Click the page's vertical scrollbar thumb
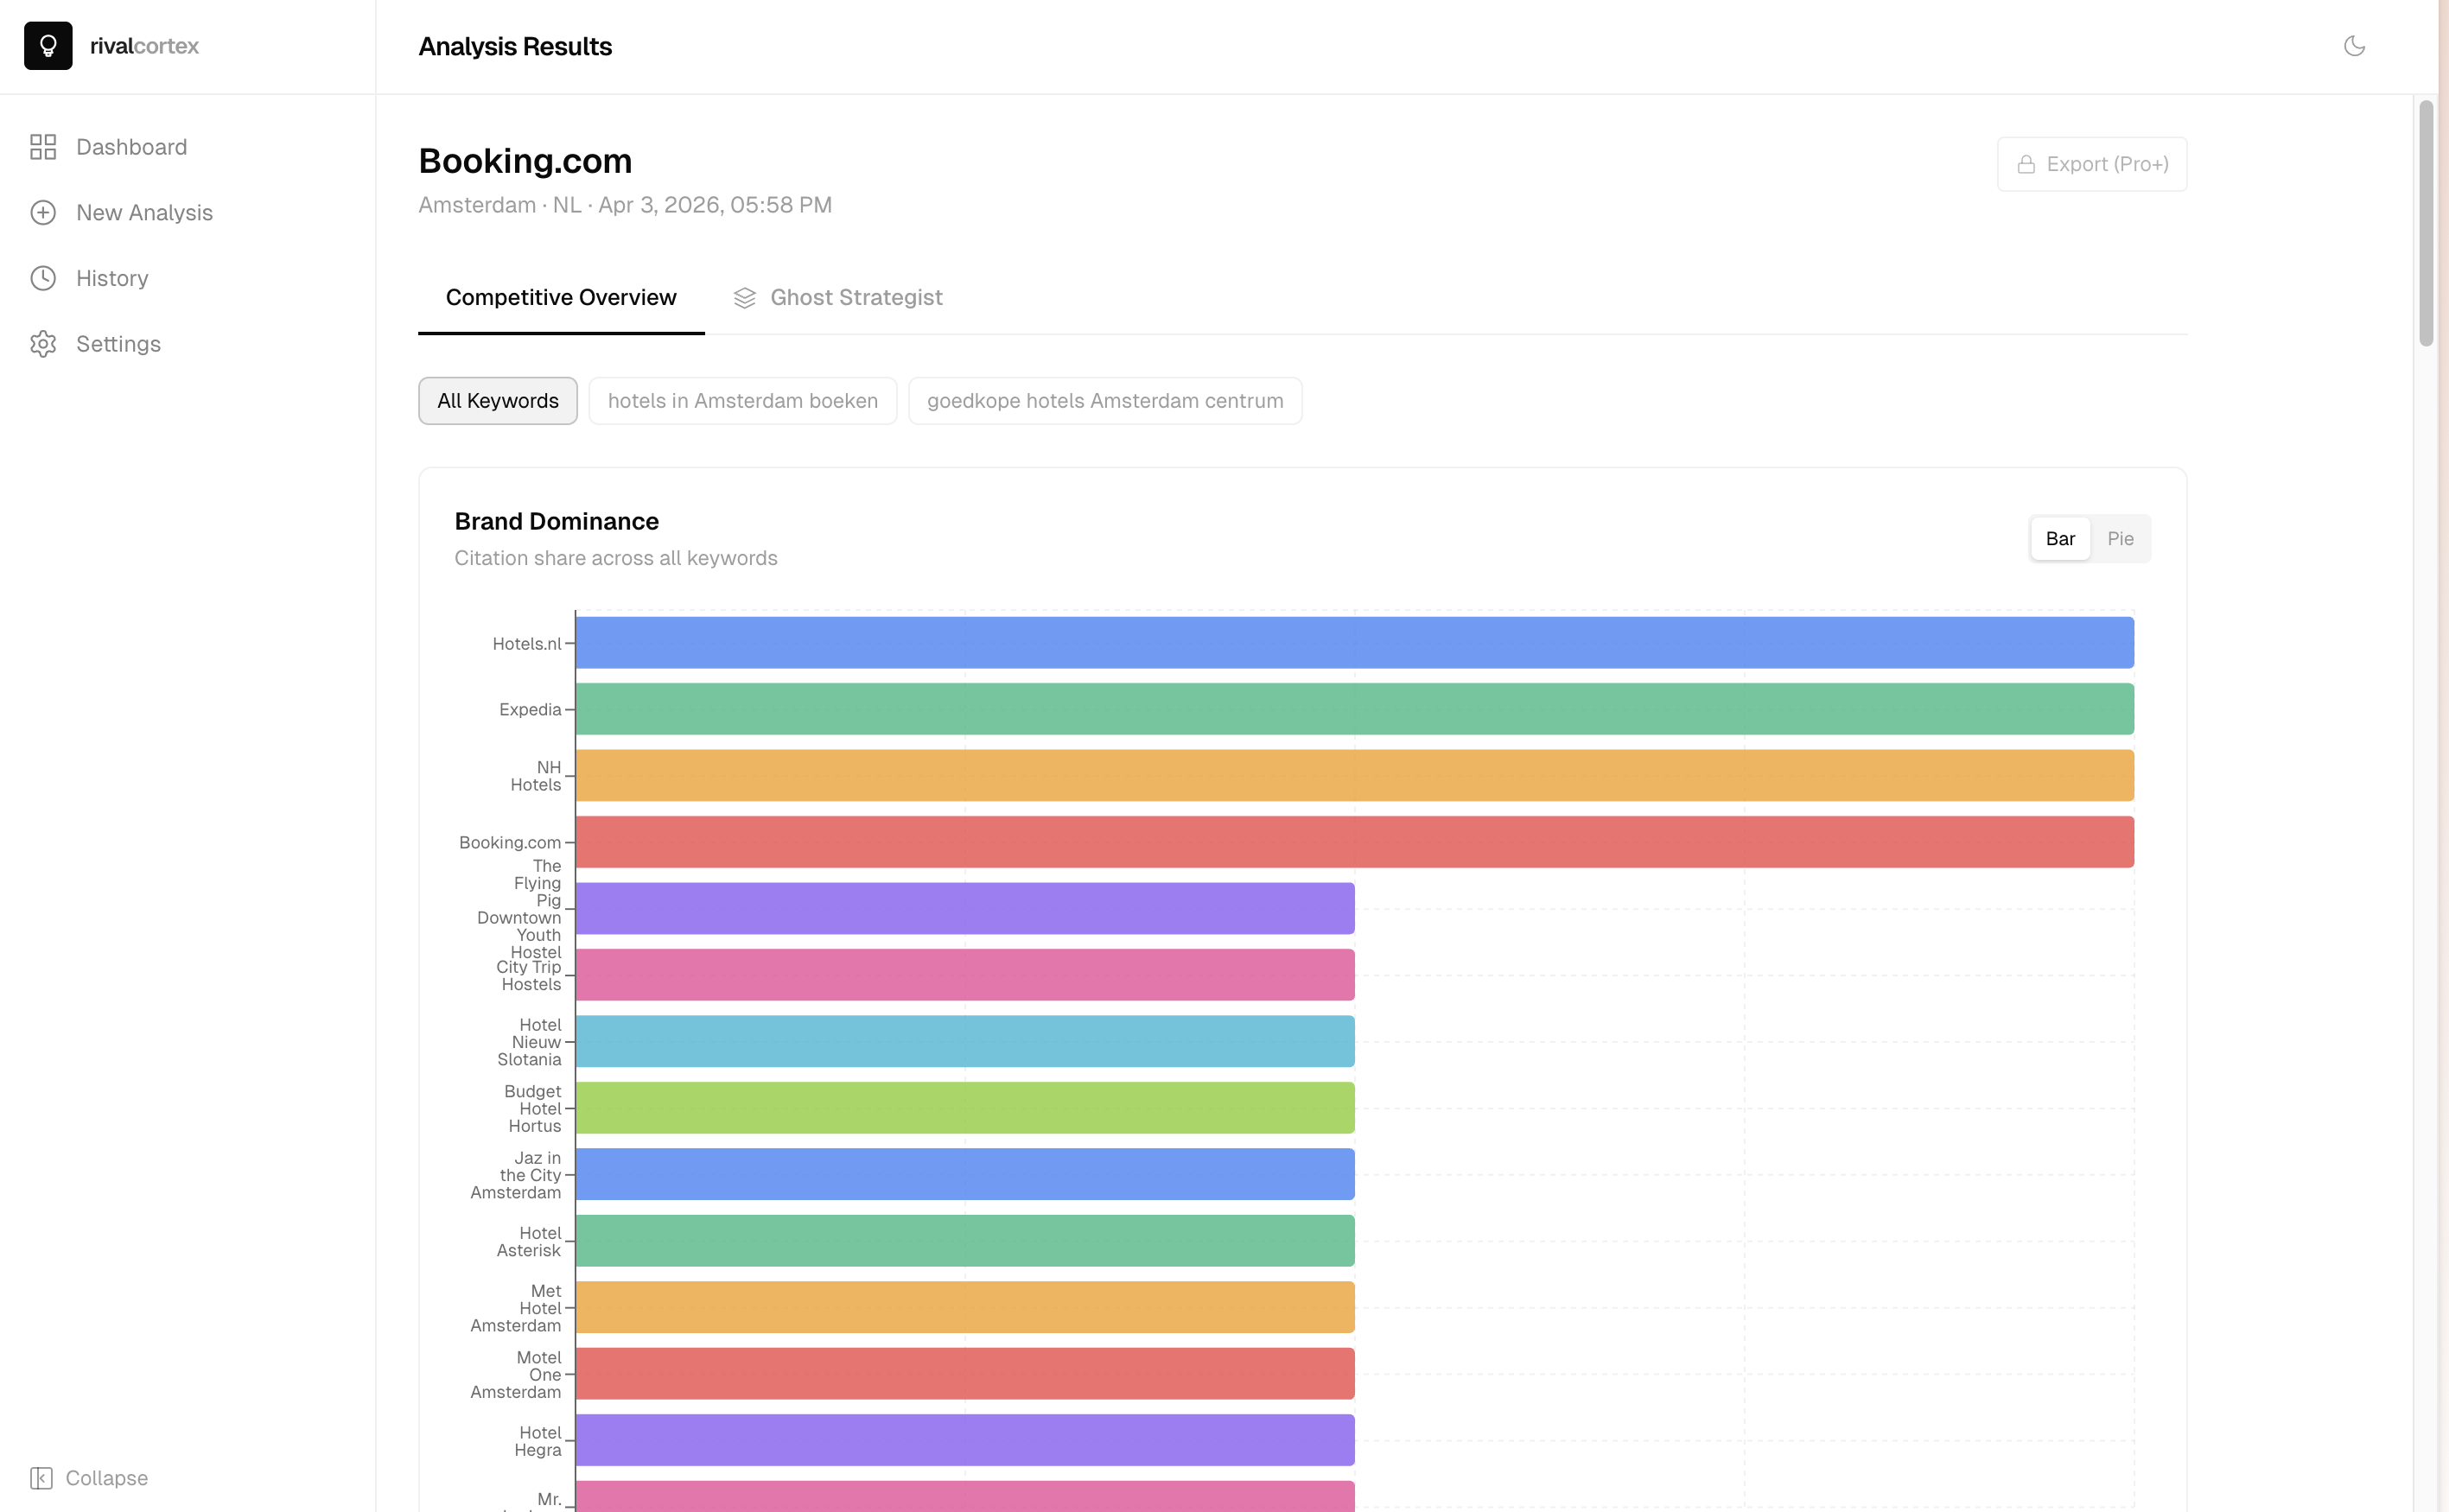Screen dimensions: 2449x1512 pyautogui.click(x=2426, y=222)
